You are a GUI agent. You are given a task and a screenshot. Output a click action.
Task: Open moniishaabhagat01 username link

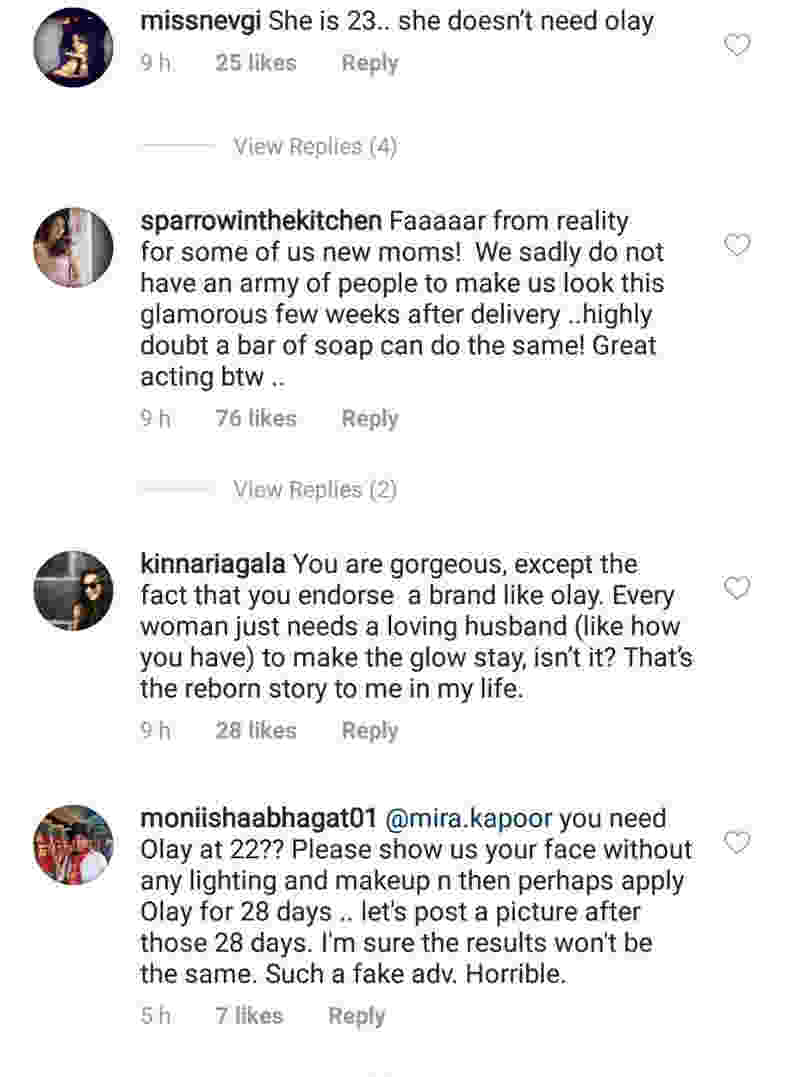pyautogui.click(x=258, y=818)
